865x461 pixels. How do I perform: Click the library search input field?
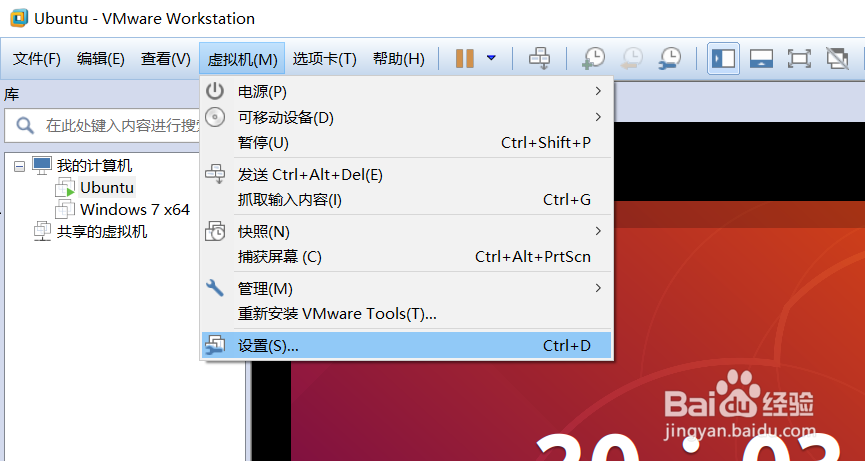click(x=102, y=126)
